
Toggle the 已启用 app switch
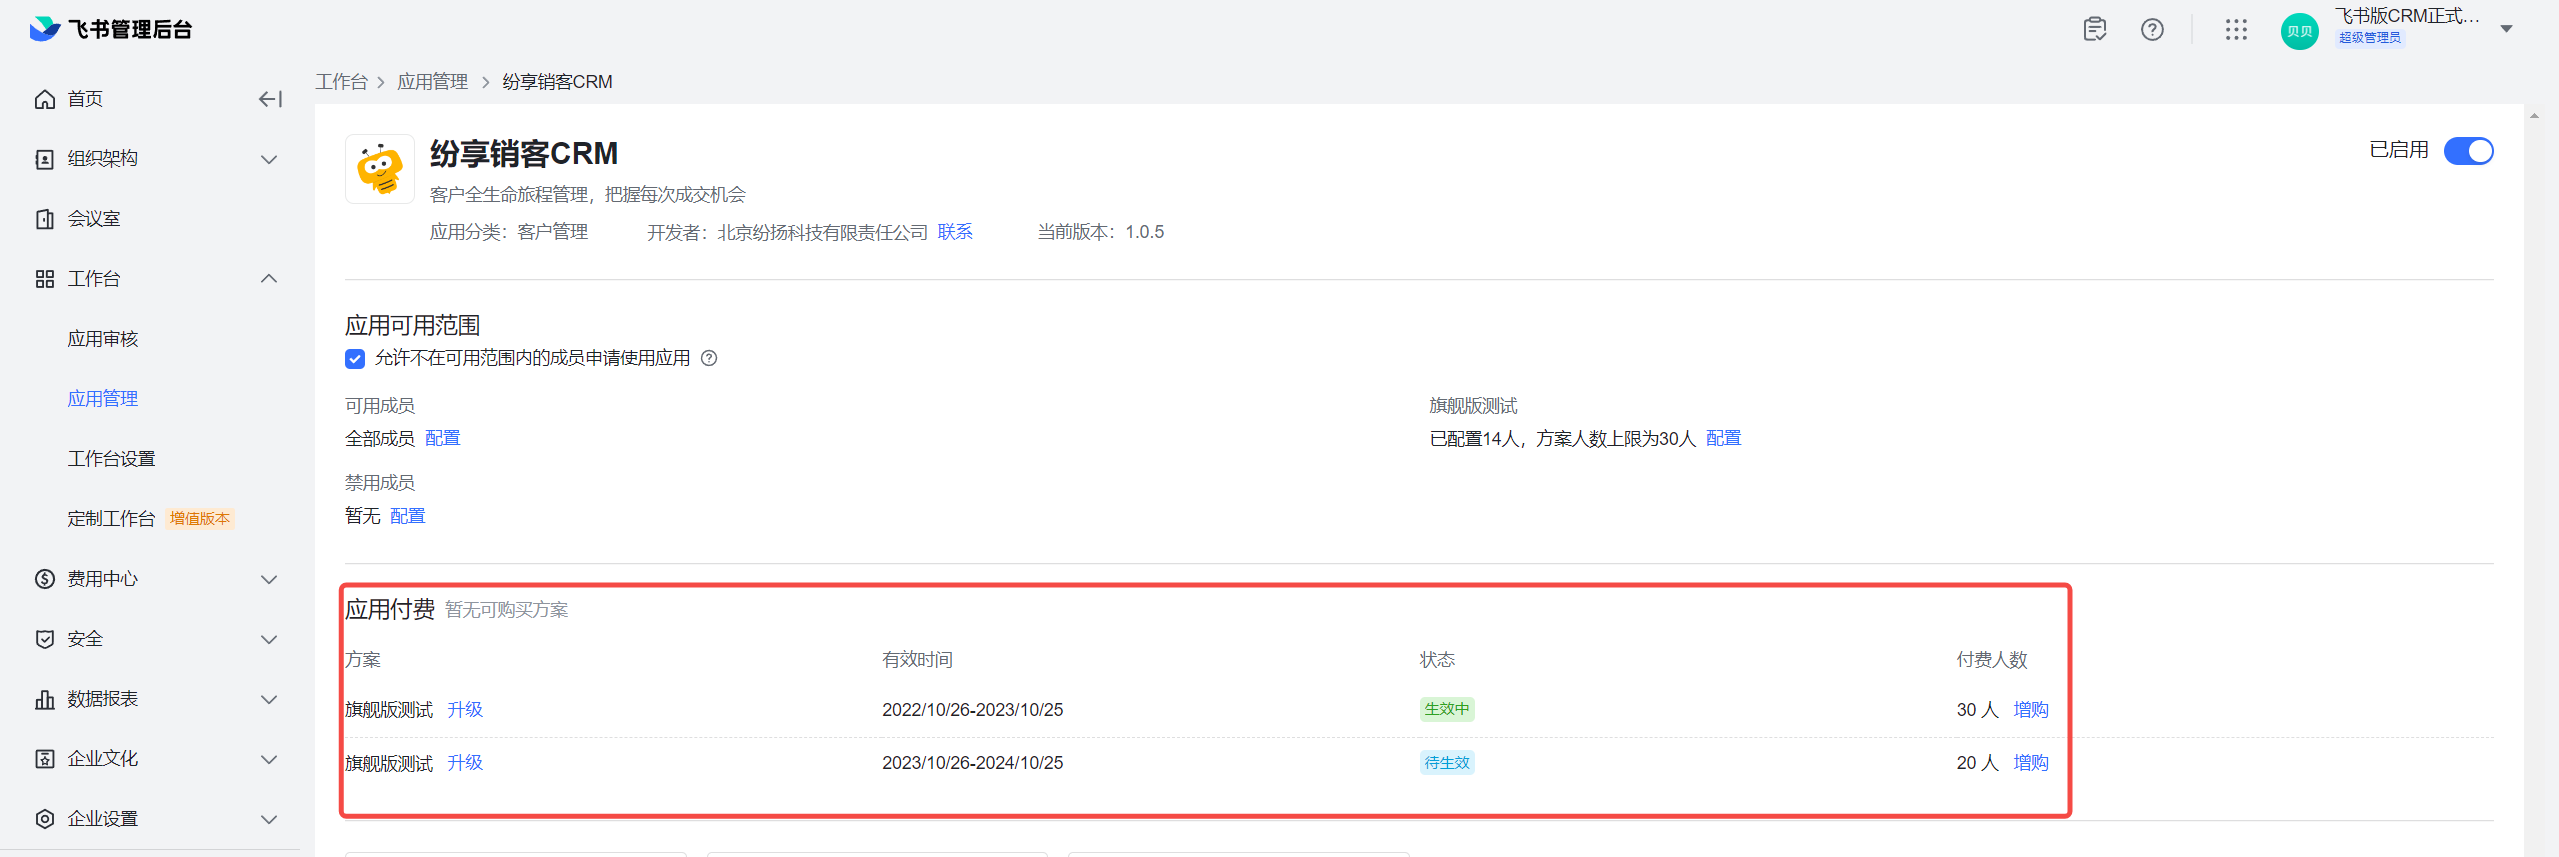pyautogui.click(x=2468, y=150)
